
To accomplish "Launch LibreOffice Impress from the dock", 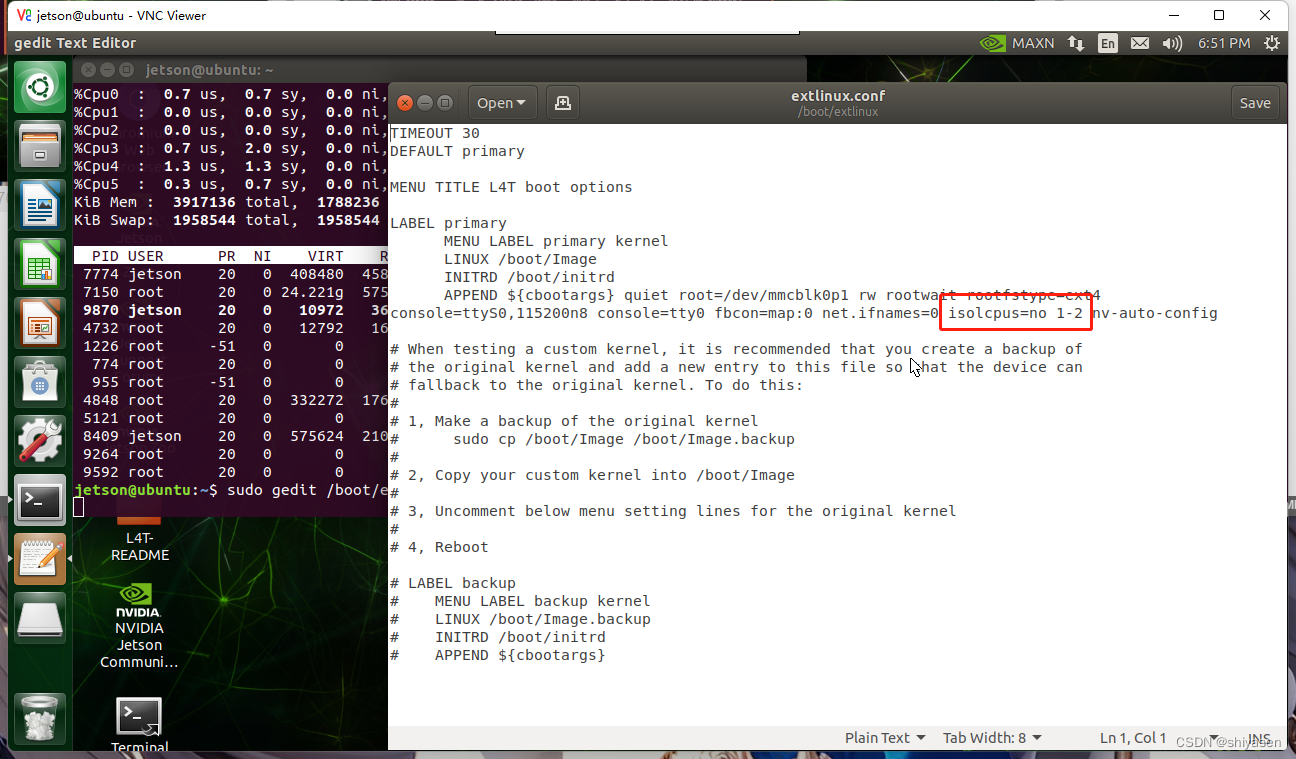I will pyautogui.click(x=39, y=322).
